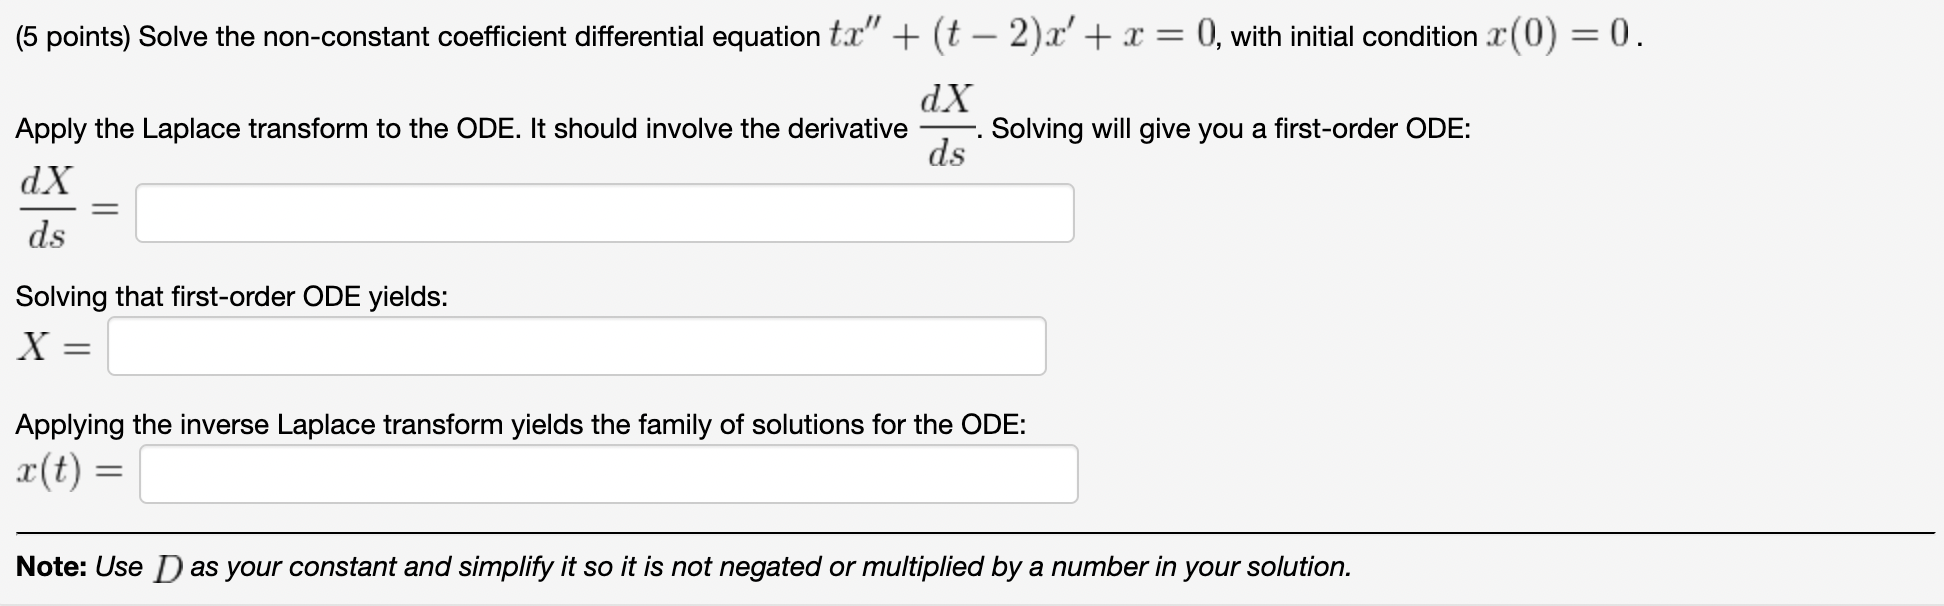Screen dimensions: 1944x606
Task: Click the dX/ds label left of the first box
Action: pos(48,211)
